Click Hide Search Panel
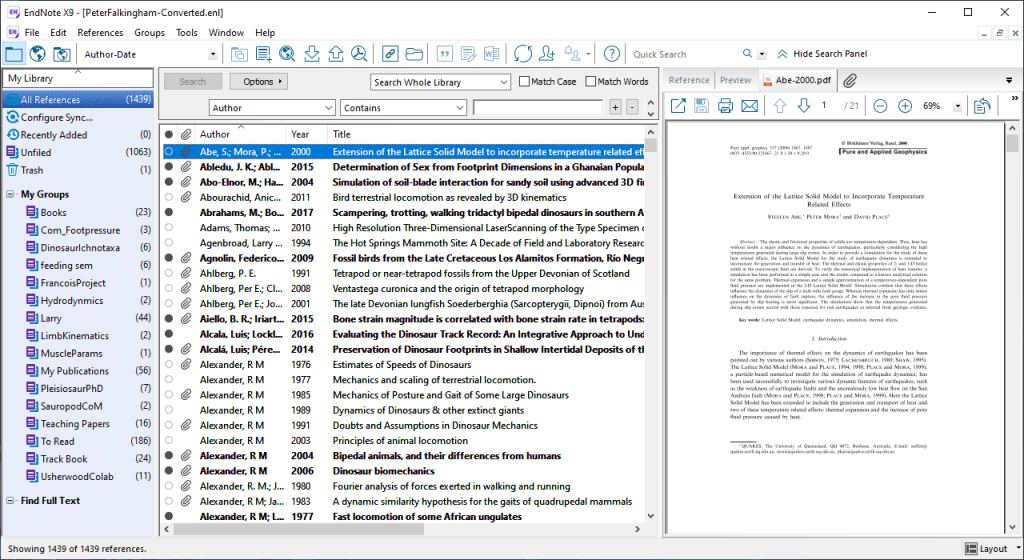This screenshot has width=1024, height=560. point(821,54)
